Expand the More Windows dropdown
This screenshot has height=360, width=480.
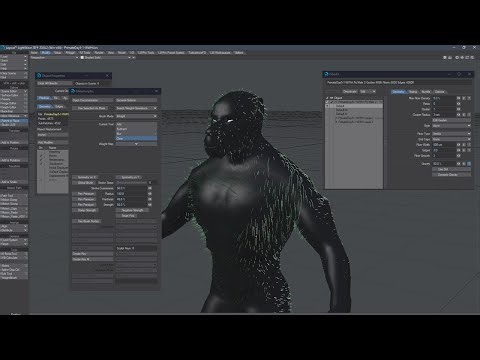tap(14, 116)
